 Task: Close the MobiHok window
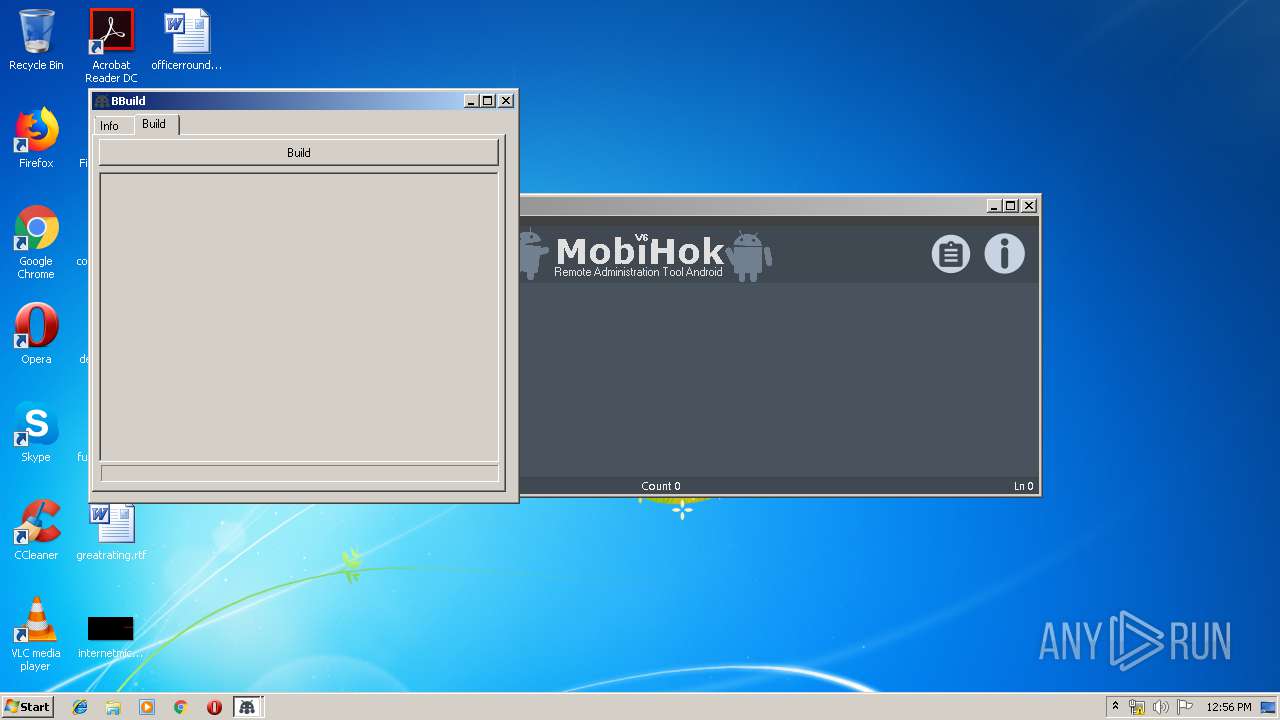1029,206
